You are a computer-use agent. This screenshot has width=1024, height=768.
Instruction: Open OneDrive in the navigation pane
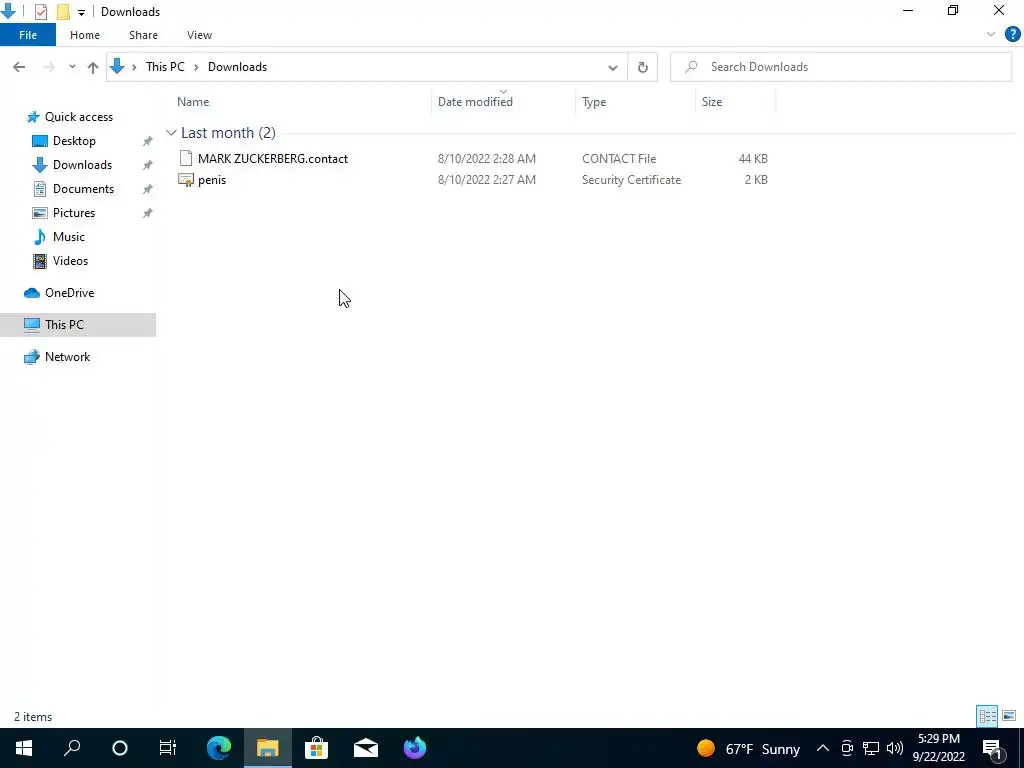tap(69, 293)
